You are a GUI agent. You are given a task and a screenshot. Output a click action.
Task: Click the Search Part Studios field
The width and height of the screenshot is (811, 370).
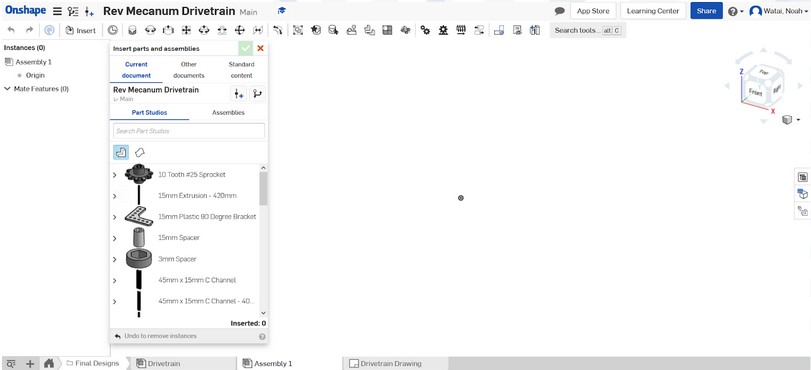point(189,131)
